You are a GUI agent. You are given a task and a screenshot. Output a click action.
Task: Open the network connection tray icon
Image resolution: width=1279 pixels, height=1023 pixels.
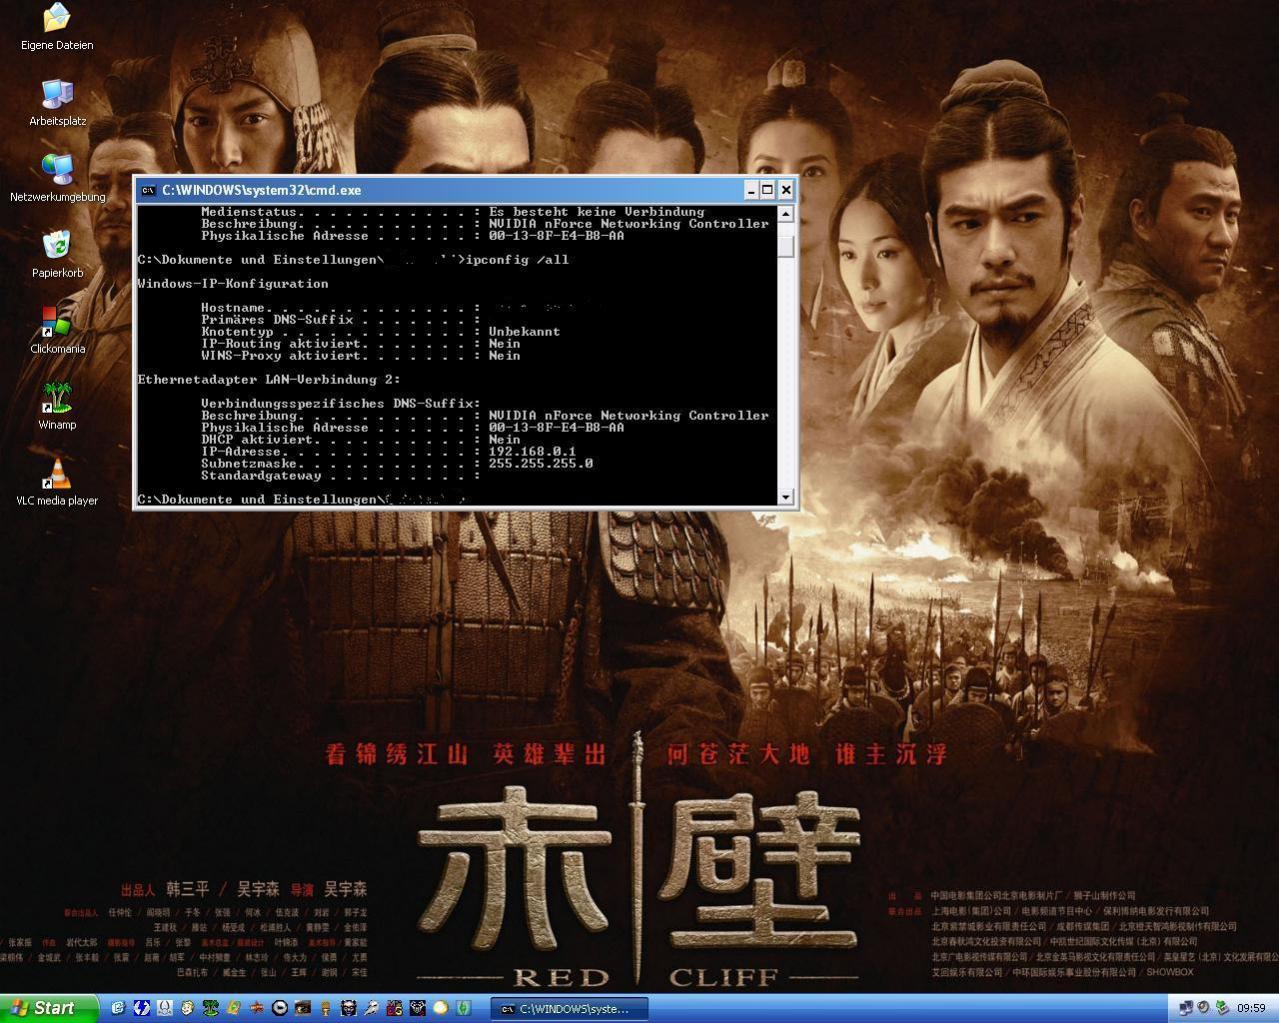[x=1186, y=1008]
